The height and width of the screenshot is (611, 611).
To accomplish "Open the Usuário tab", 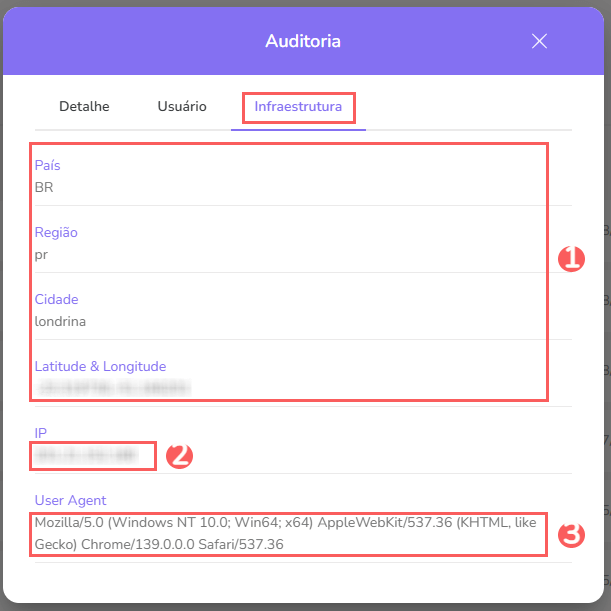I will point(182,106).
